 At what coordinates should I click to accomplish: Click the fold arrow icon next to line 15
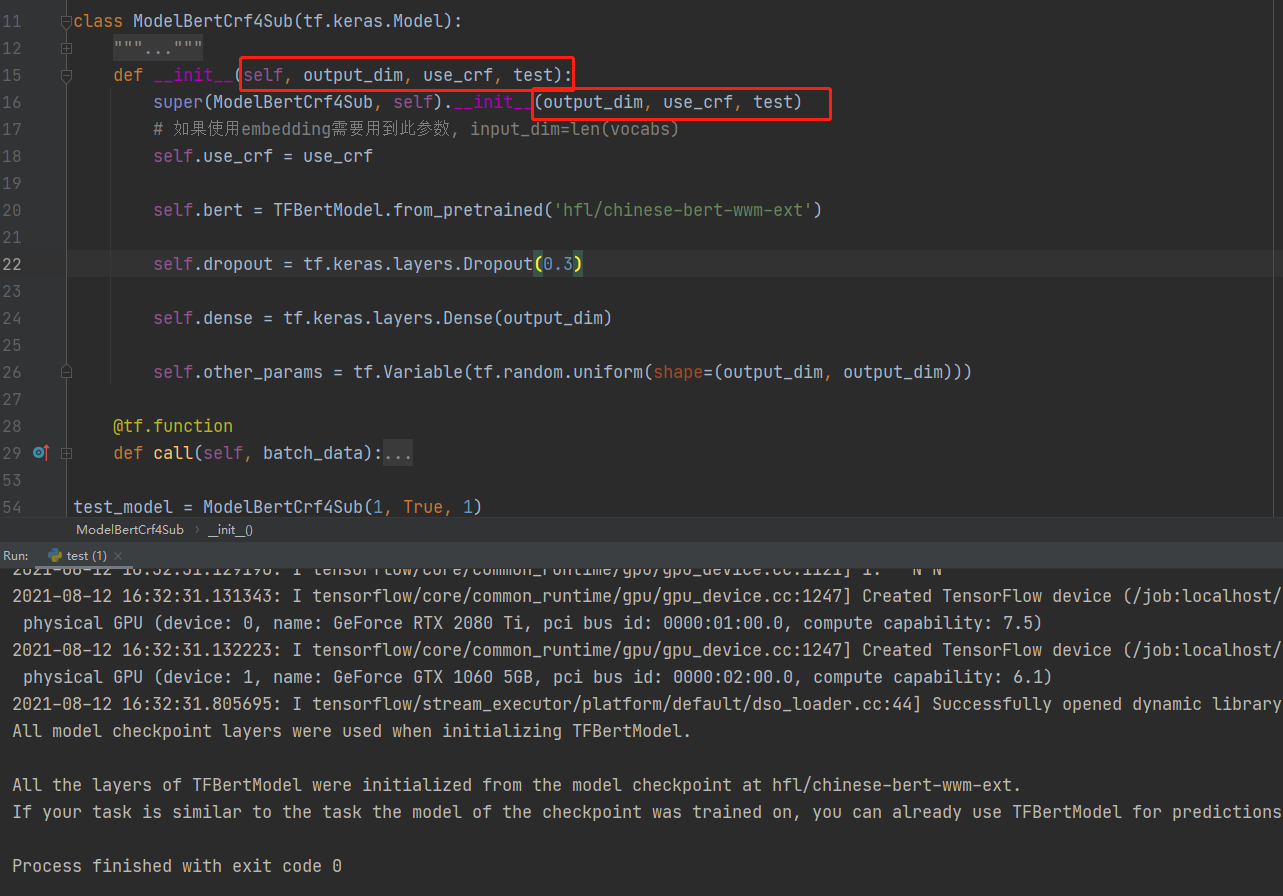coord(66,74)
